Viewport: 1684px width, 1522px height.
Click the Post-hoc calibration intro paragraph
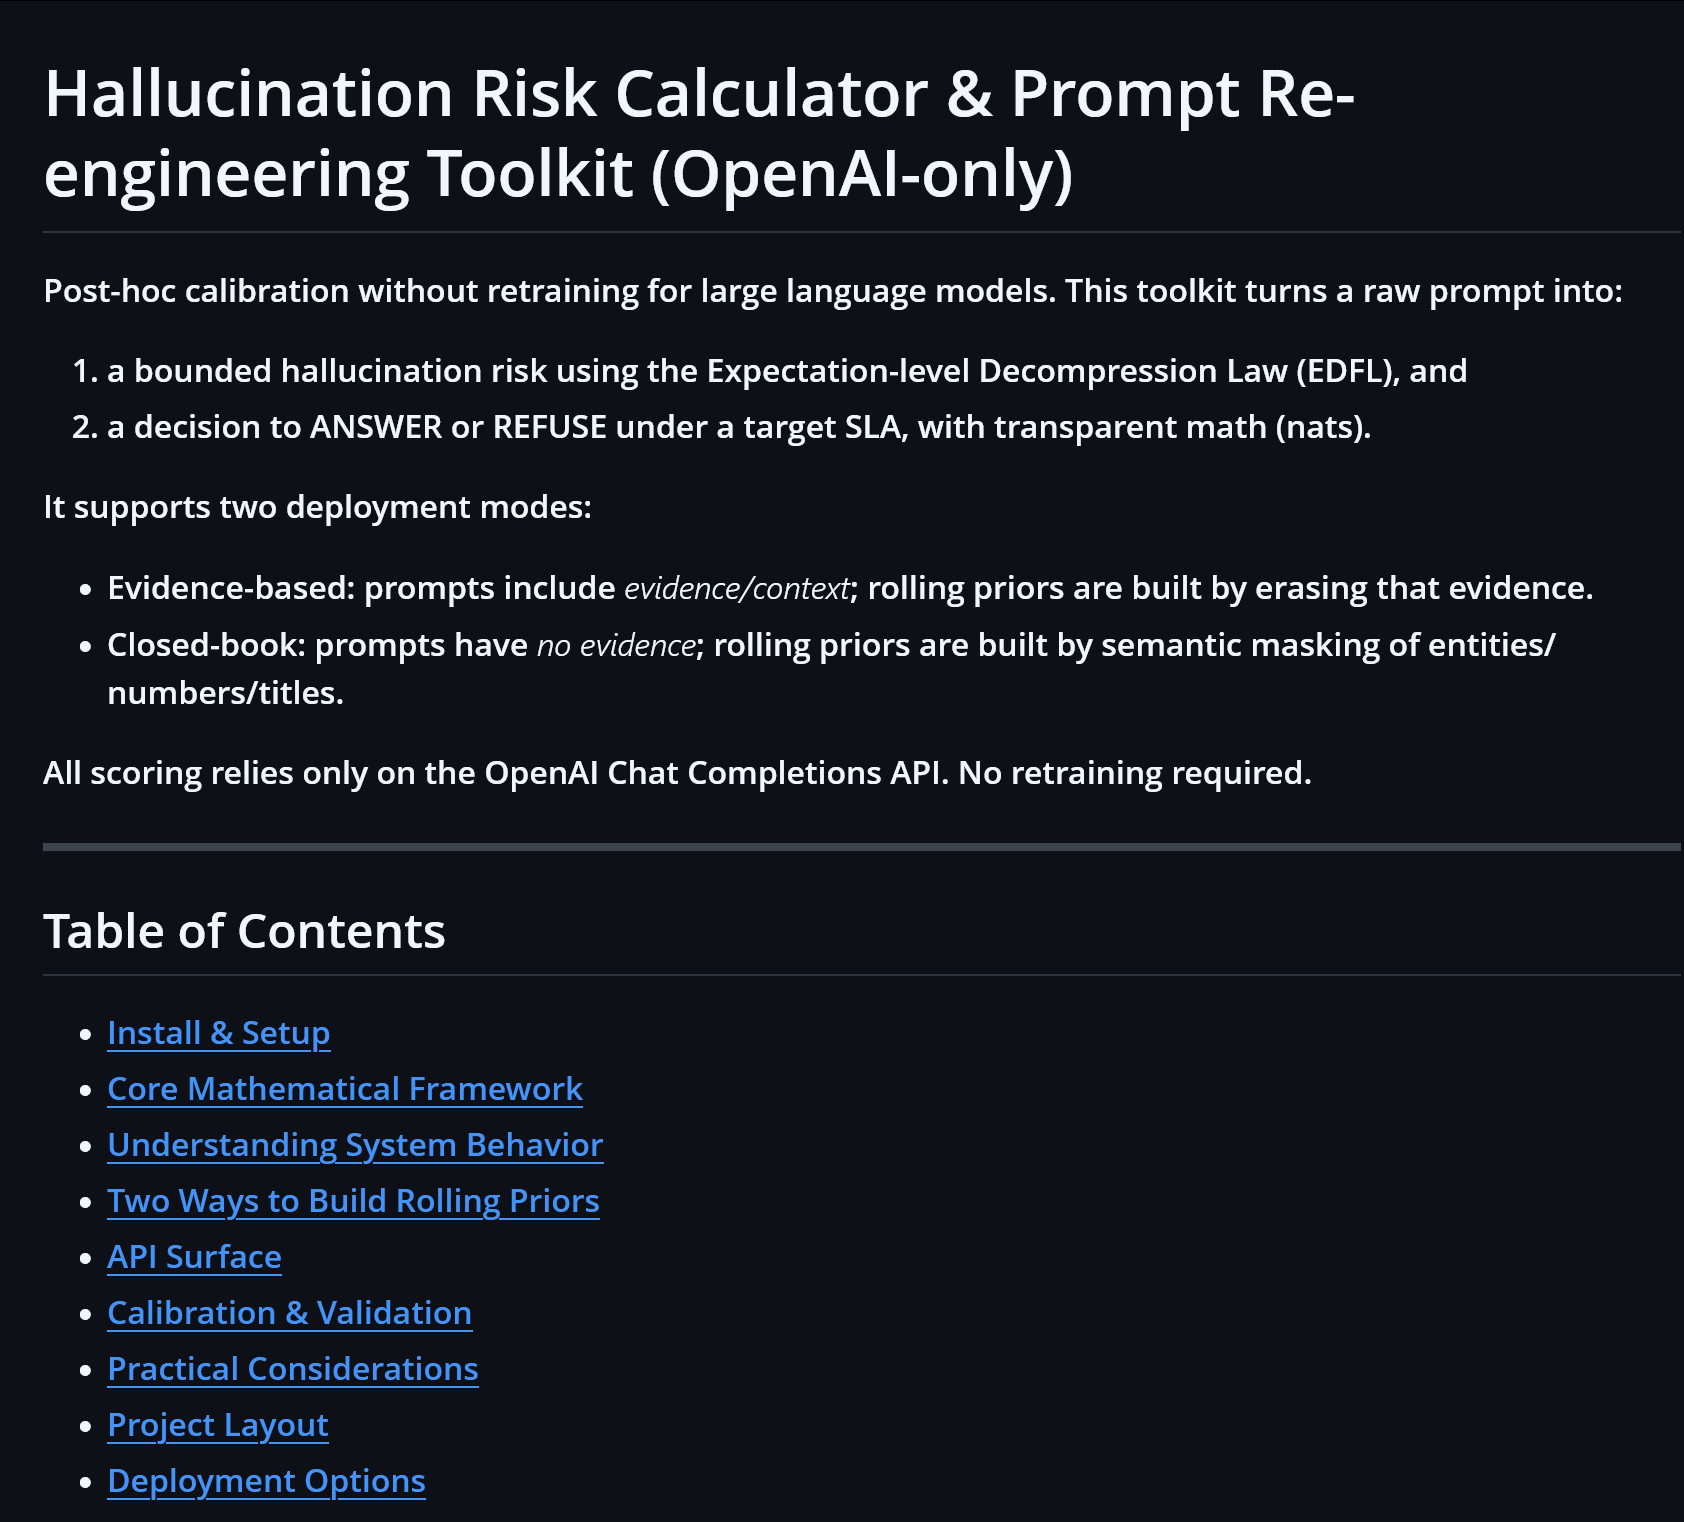tap(833, 291)
